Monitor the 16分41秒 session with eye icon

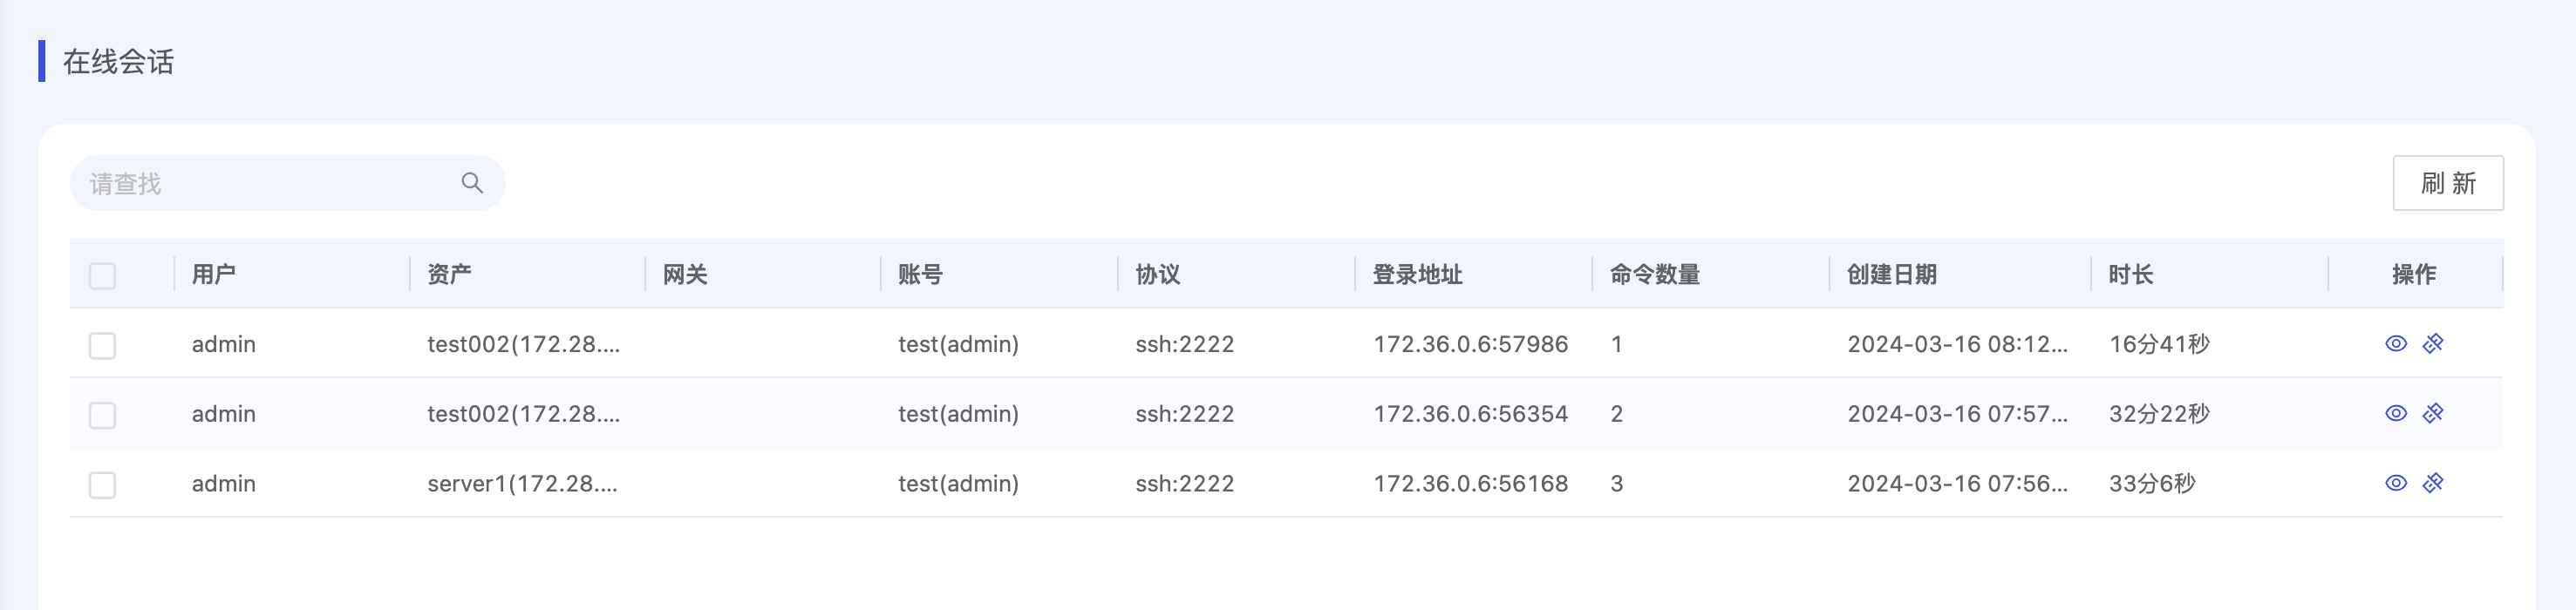2396,344
